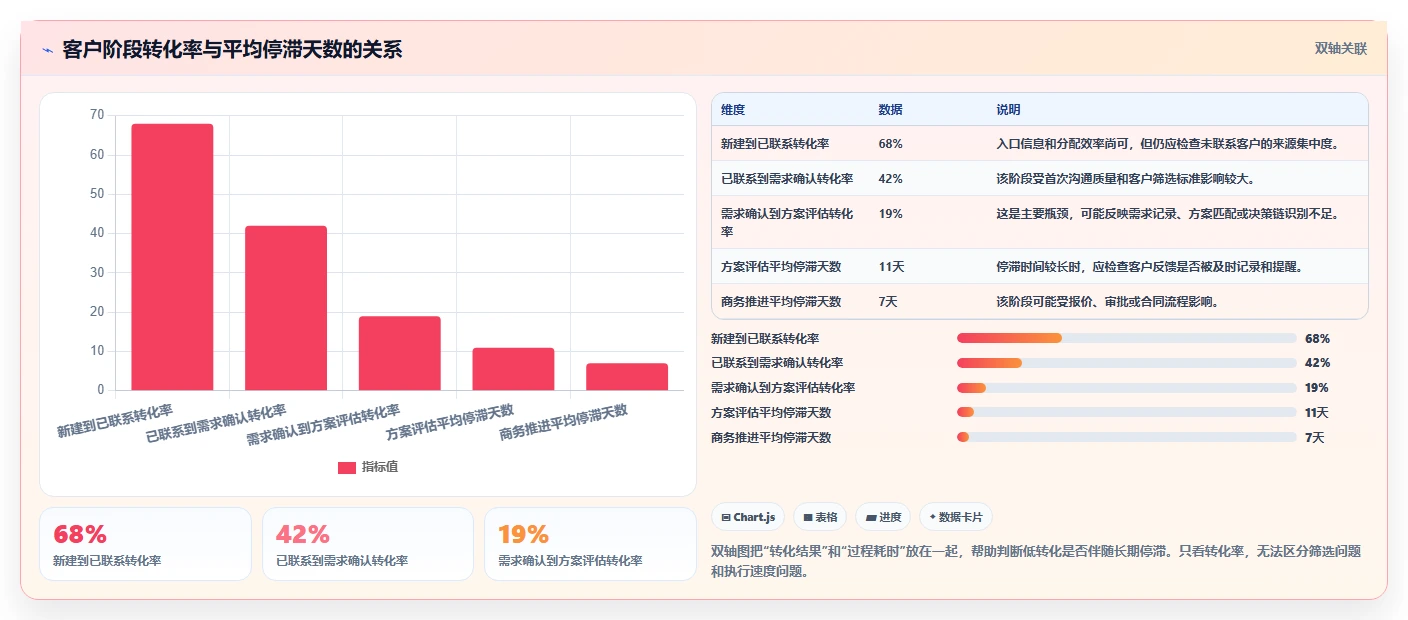The image size is (1408, 620).
Task: Click the 指标值 legend label
Action: tap(380, 467)
